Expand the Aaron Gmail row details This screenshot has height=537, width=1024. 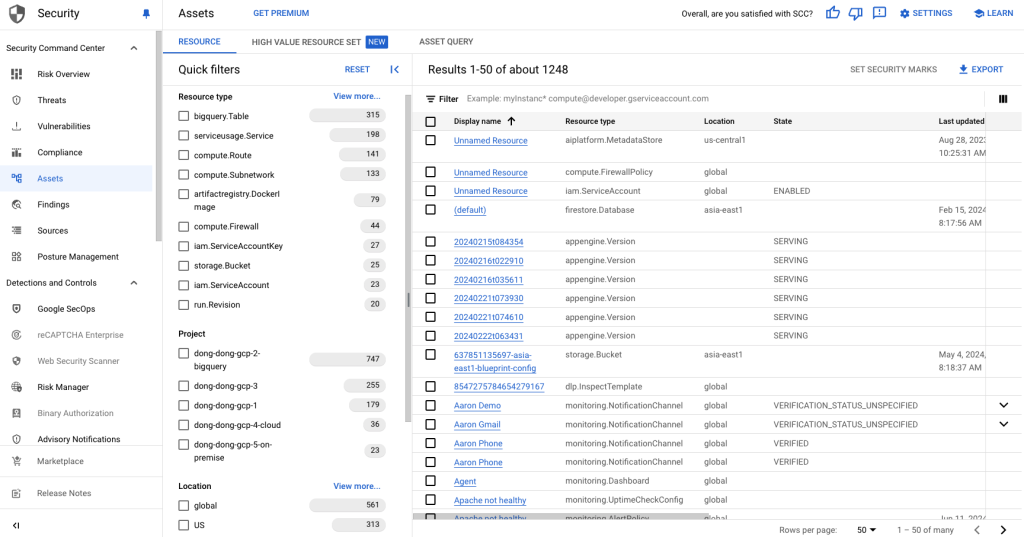point(1004,424)
